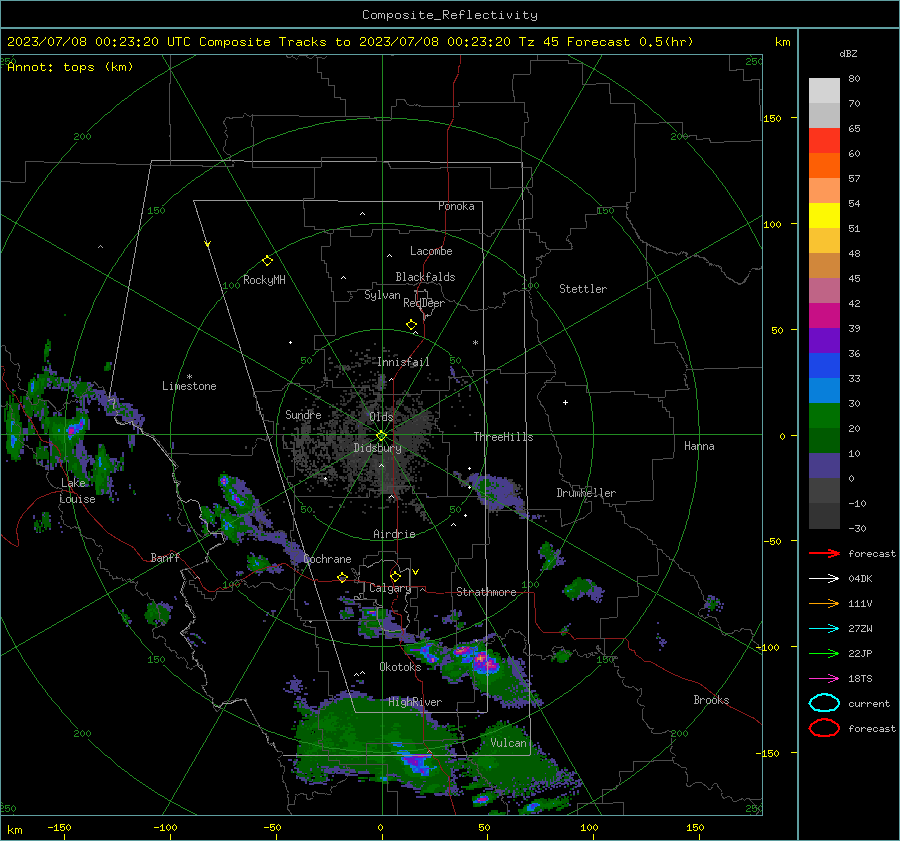Image resolution: width=900 pixels, height=841 pixels.
Task: Click the Cochrane town label
Action: click(327, 559)
